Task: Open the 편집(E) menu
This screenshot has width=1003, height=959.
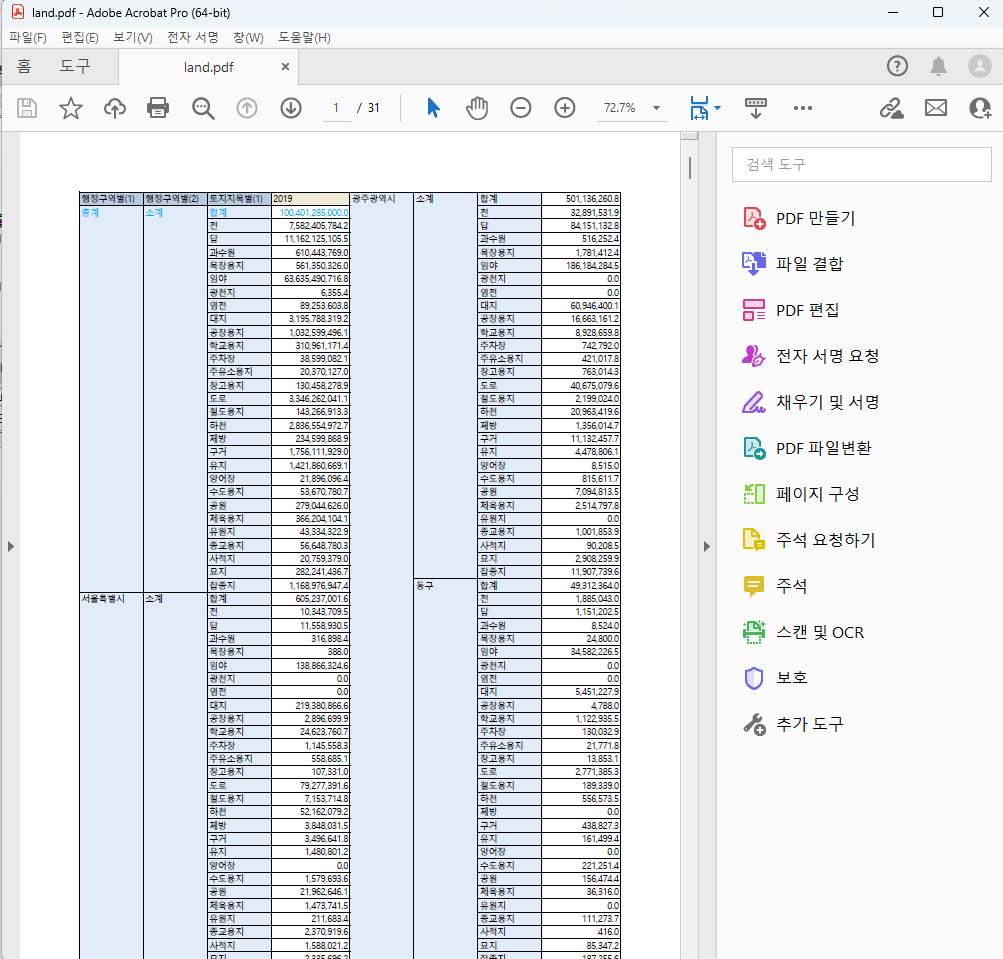Action: 80,38
